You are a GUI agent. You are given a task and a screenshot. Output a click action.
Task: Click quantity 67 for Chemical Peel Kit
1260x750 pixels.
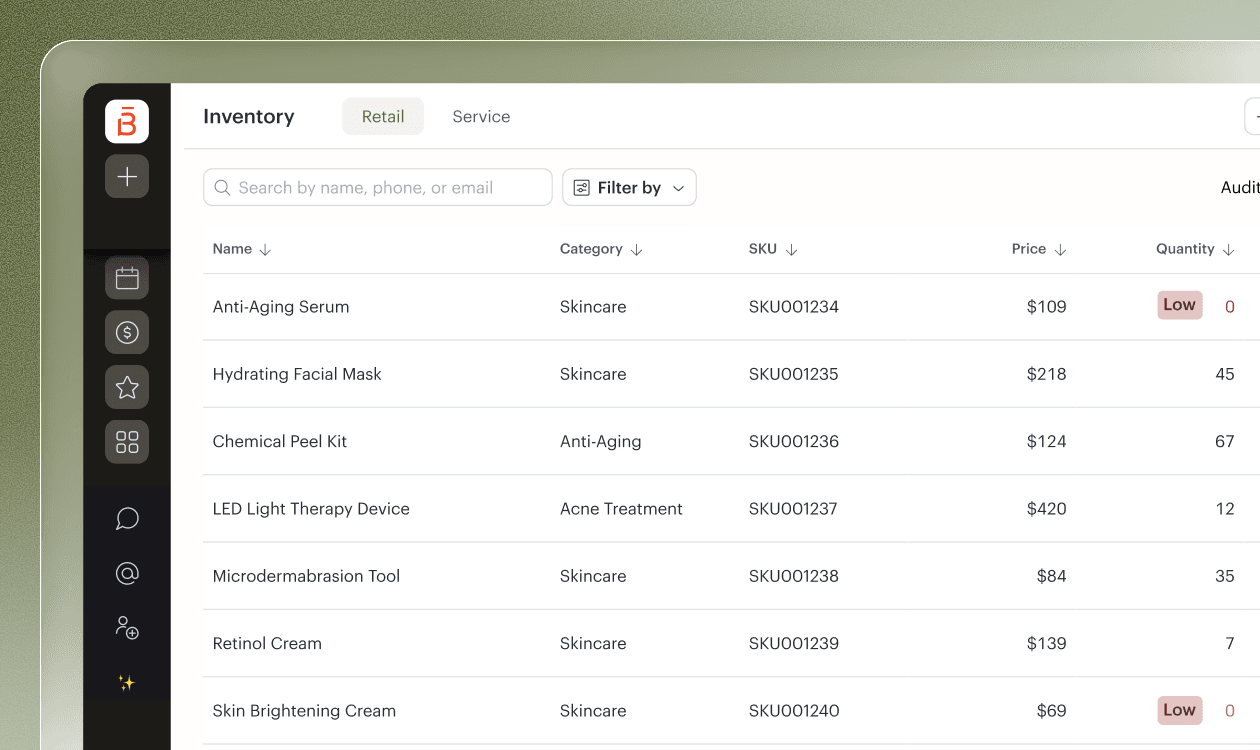tap(1225, 441)
